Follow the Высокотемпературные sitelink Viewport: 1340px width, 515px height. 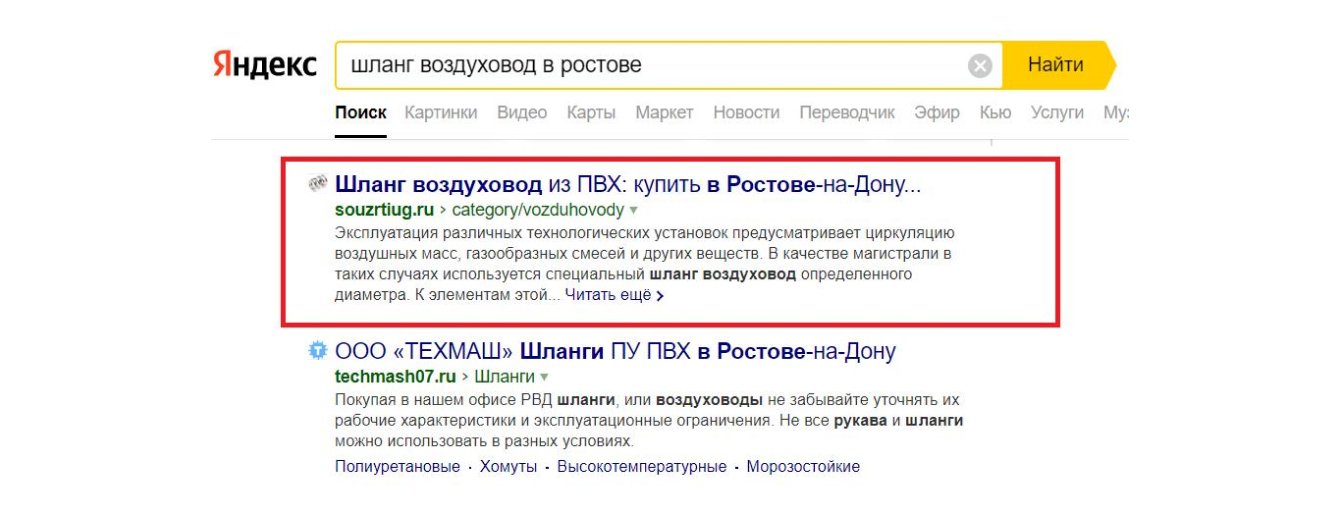coord(641,467)
